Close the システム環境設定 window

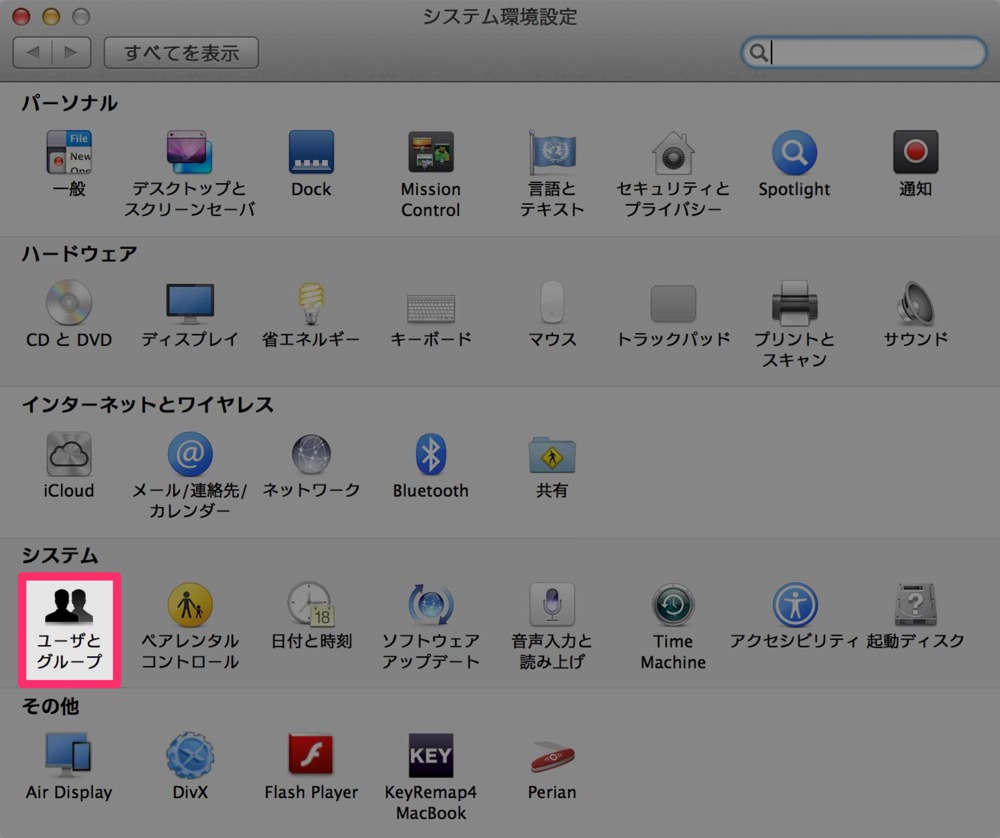pyautogui.click(x=21, y=17)
